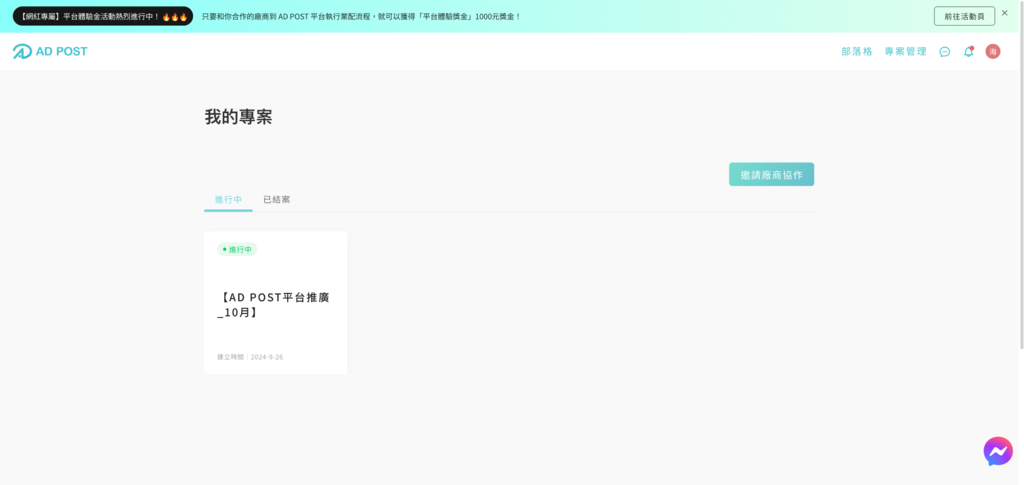
Task: Open the AD POST平台推廣_10月 project card
Action: 276,303
